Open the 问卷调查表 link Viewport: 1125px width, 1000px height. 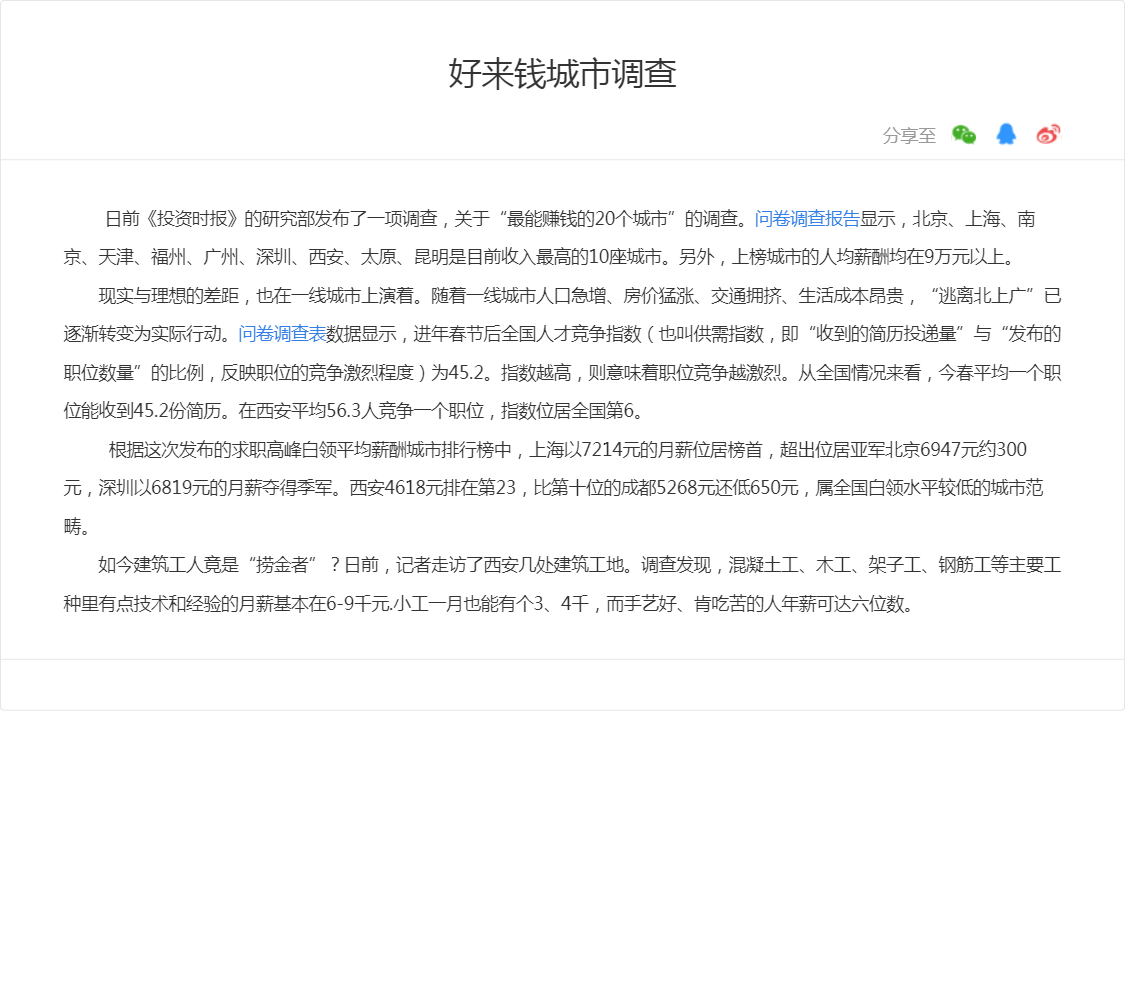(x=282, y=334)
